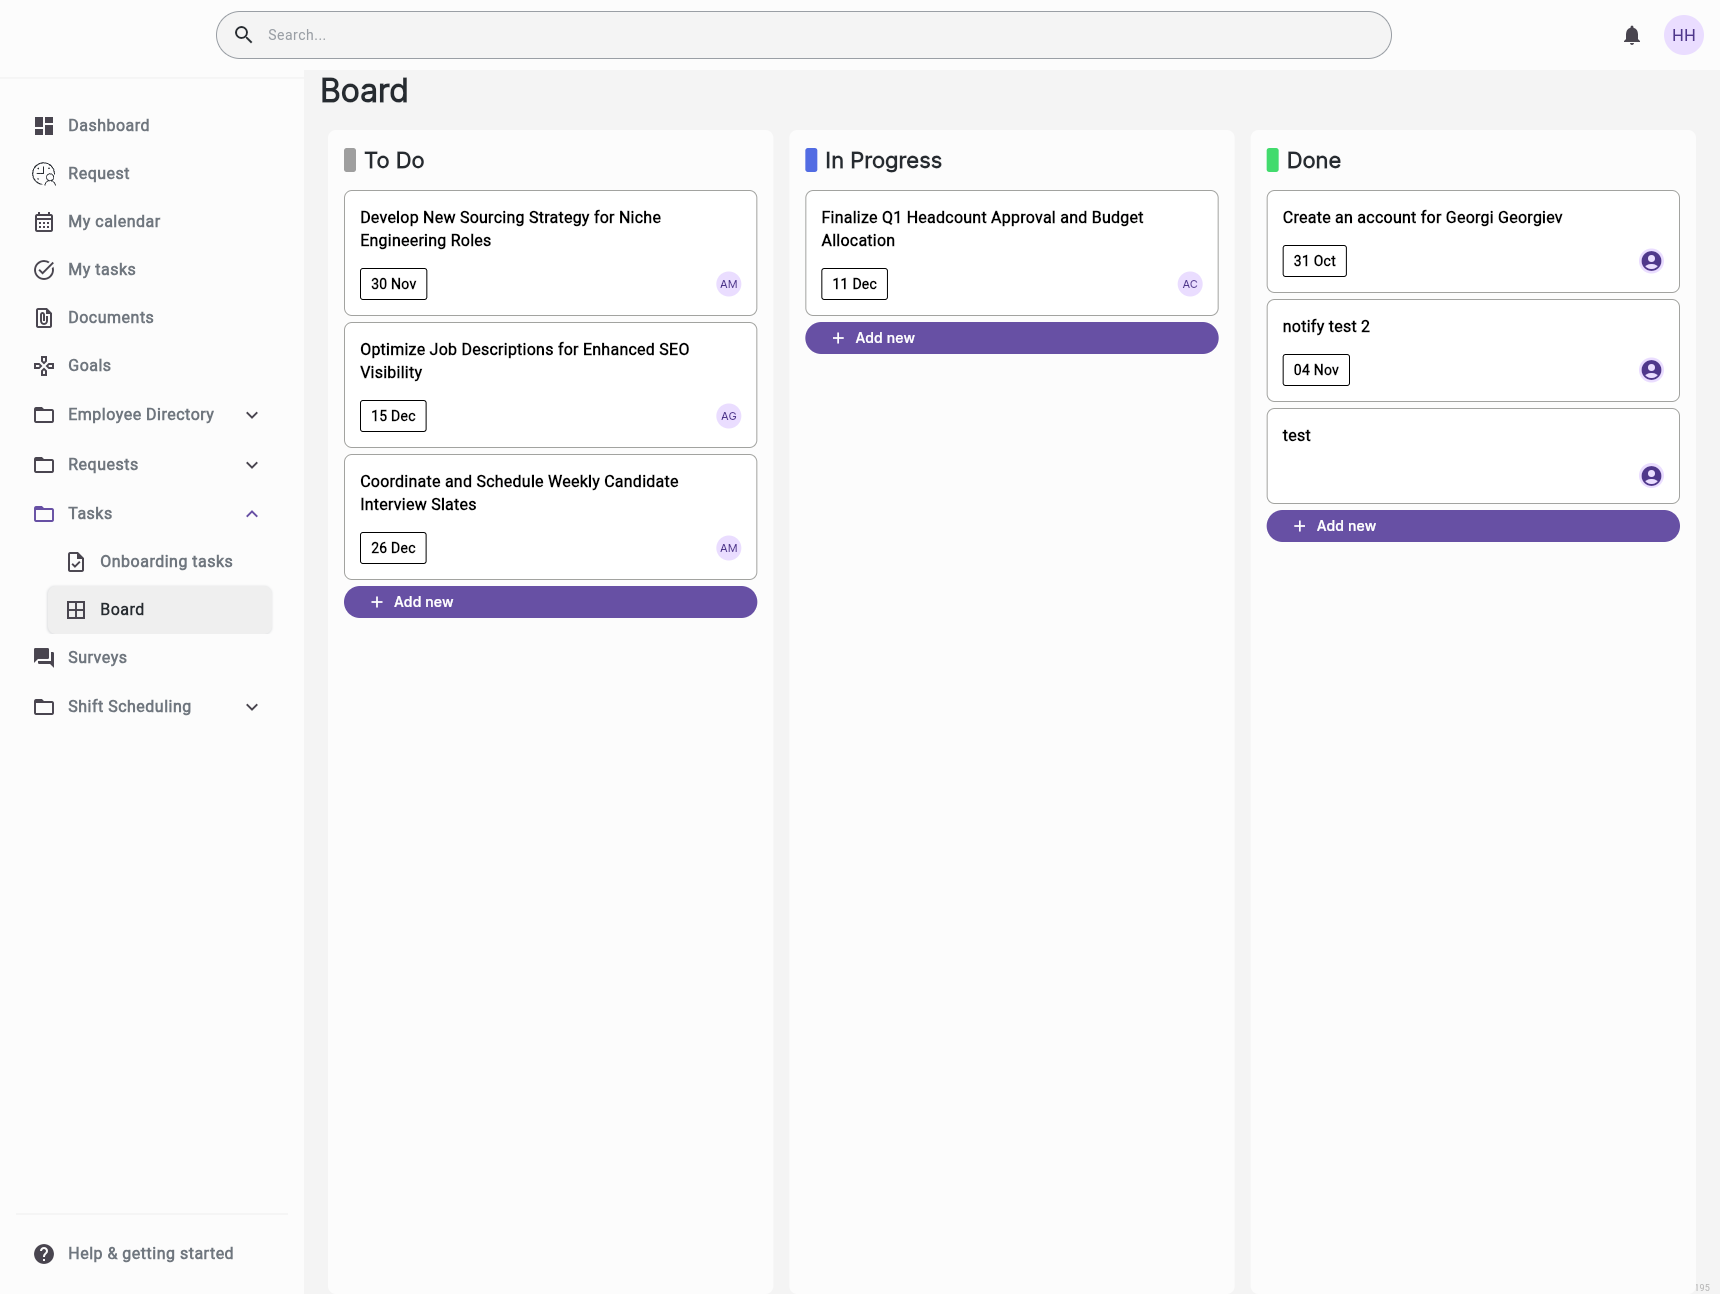Click assignee icon on 'notify test 2' card
Image resolution: width=1720 pixels, height=1294 pixels.
pos(1651,370)
